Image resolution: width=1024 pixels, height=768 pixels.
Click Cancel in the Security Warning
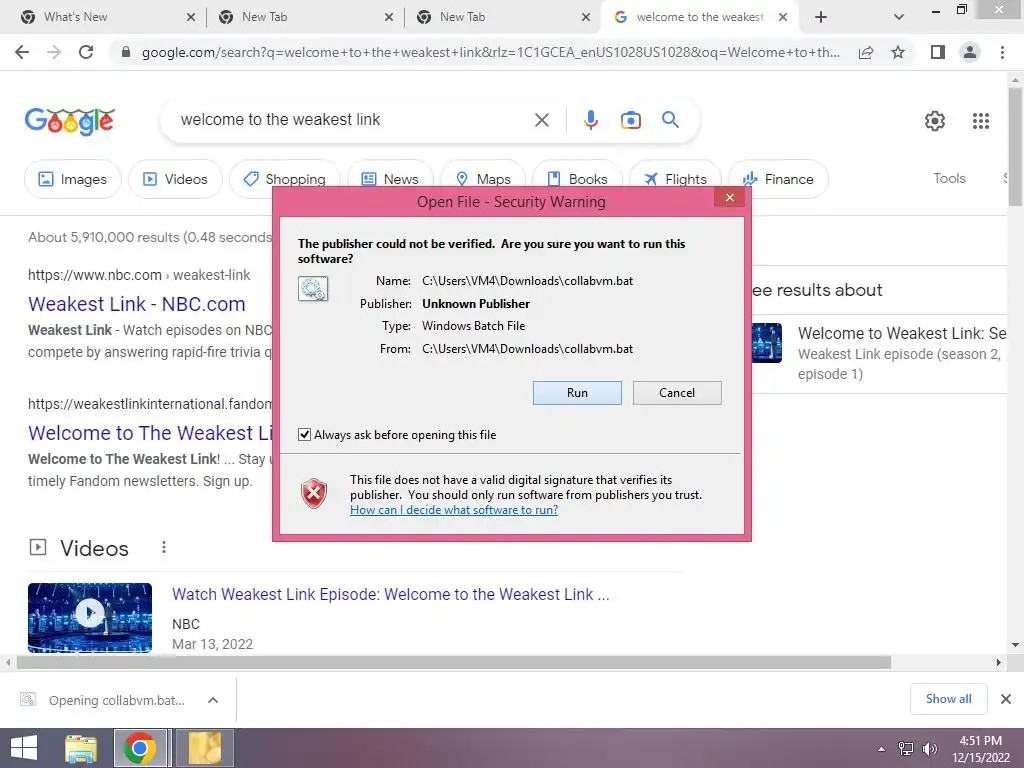click(x=677, y=392)
